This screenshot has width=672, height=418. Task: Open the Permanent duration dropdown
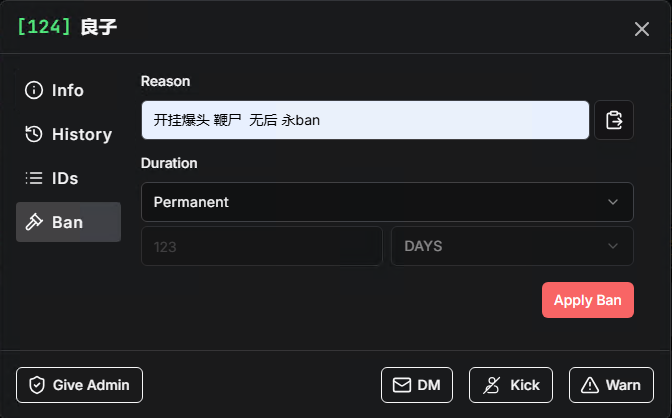coord(387,202)
